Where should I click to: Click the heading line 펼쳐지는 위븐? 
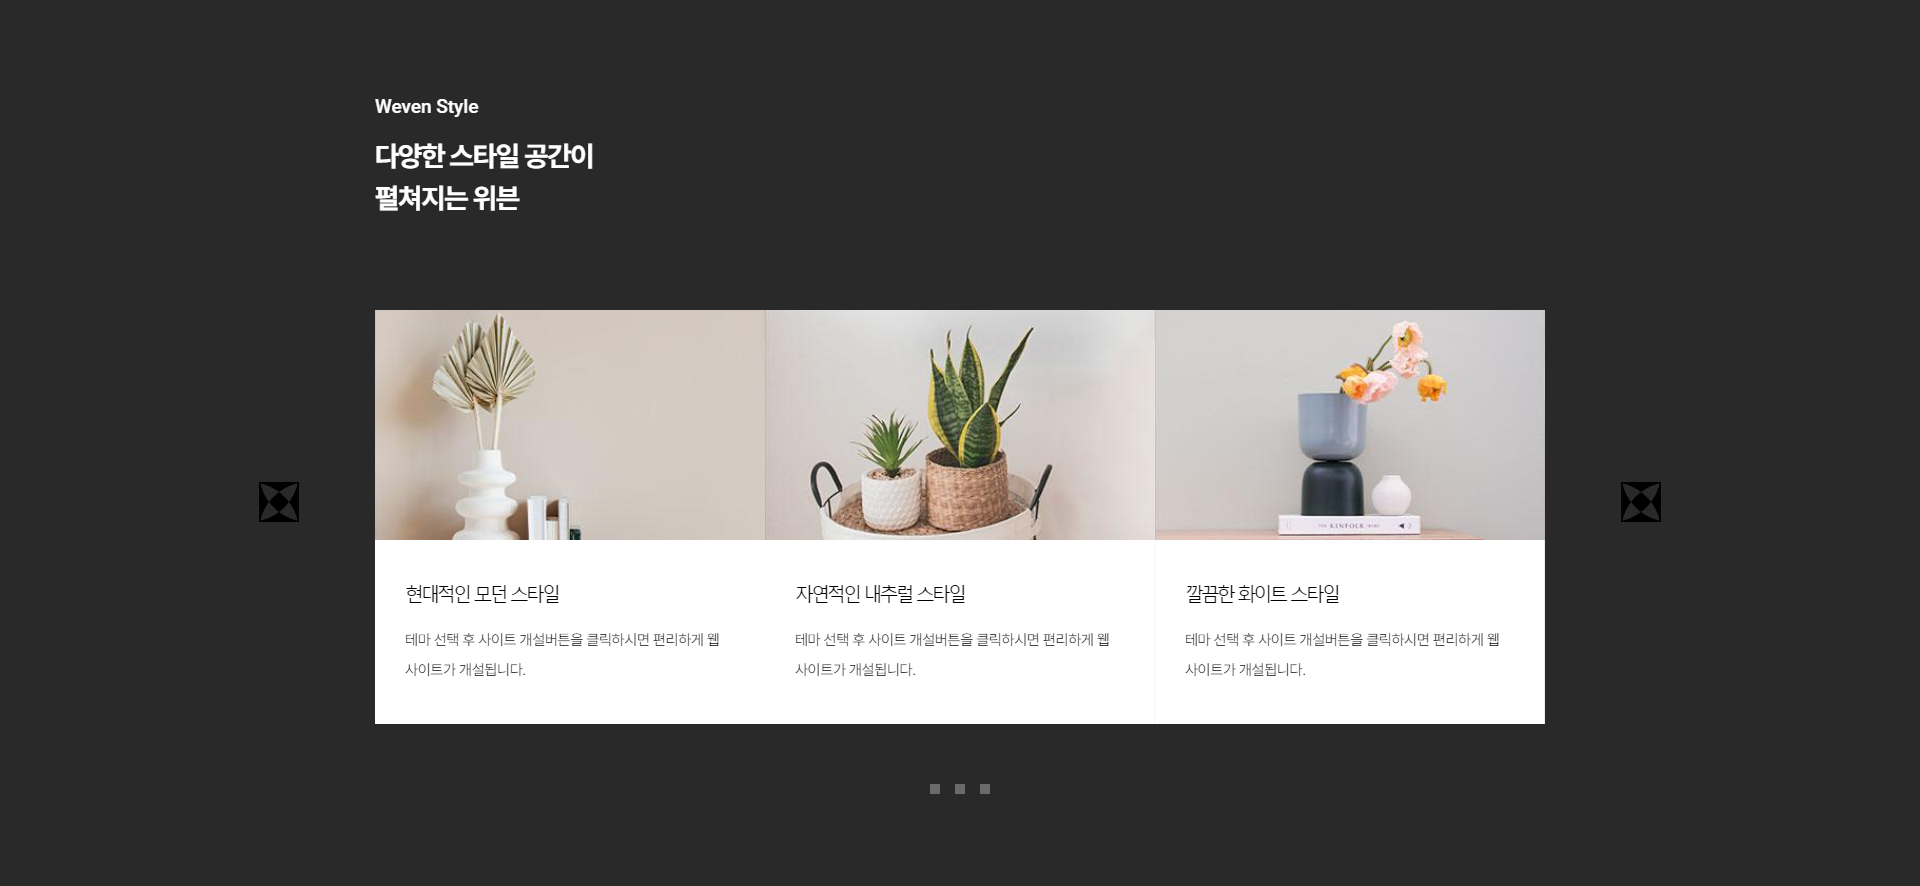447,198
